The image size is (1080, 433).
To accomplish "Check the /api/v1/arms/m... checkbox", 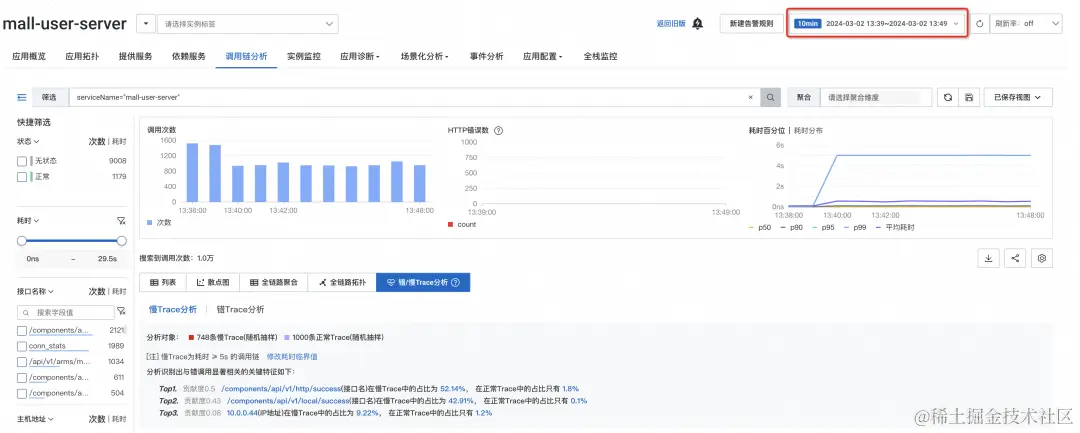I will tap(22, 361).
